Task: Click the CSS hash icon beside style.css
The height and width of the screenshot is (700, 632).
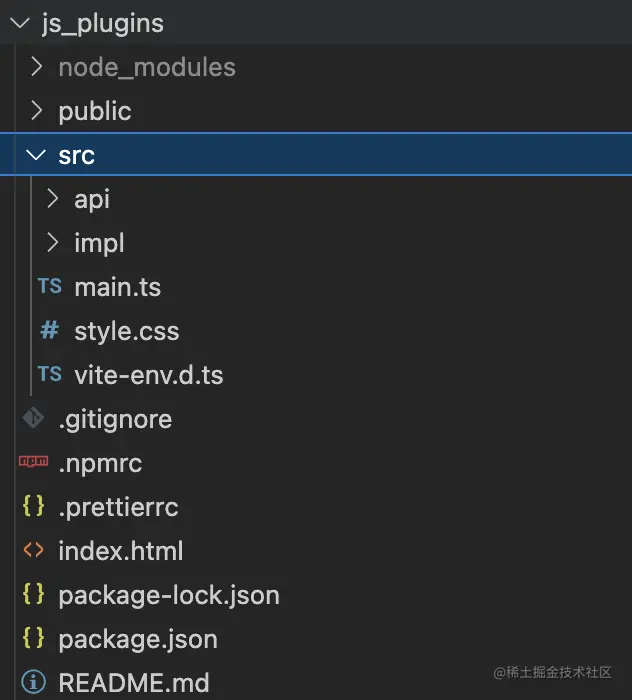Action: coord(49,331)
